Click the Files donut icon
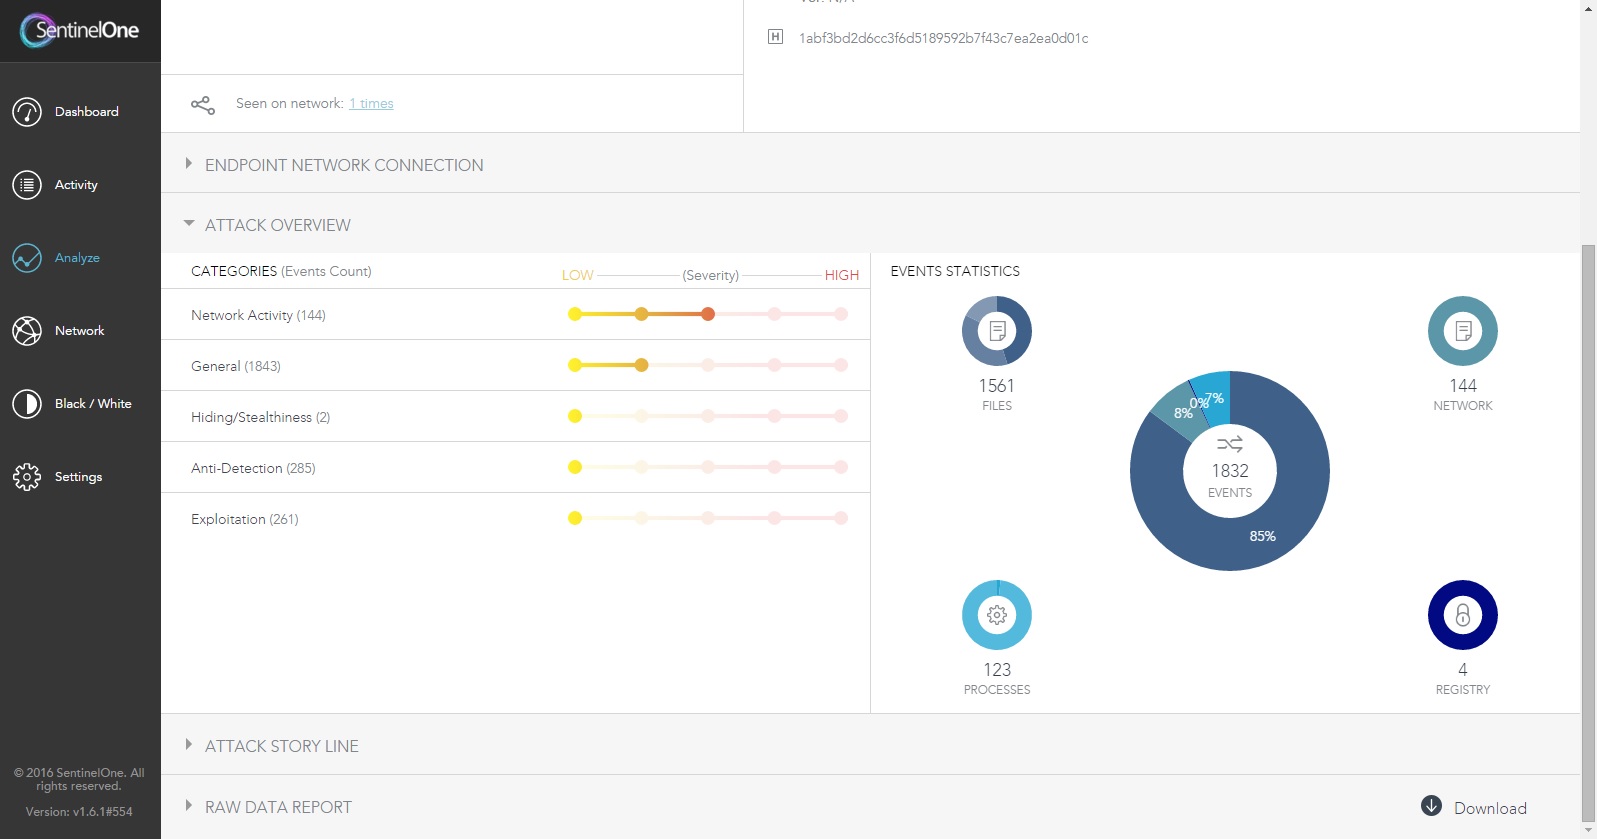 pyautogui.click(x=997, y=331)
